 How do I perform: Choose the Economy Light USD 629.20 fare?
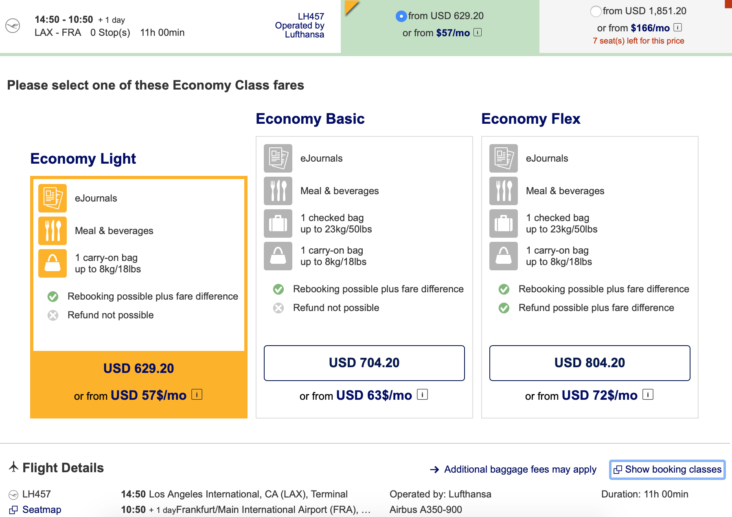pos(139,368)
